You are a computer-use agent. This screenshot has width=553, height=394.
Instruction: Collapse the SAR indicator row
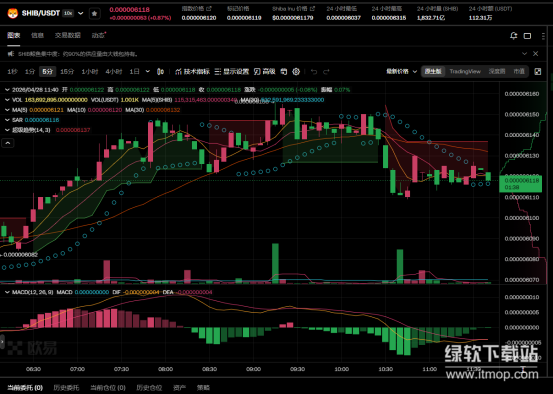pyautogui.click(x=7, y=120)
